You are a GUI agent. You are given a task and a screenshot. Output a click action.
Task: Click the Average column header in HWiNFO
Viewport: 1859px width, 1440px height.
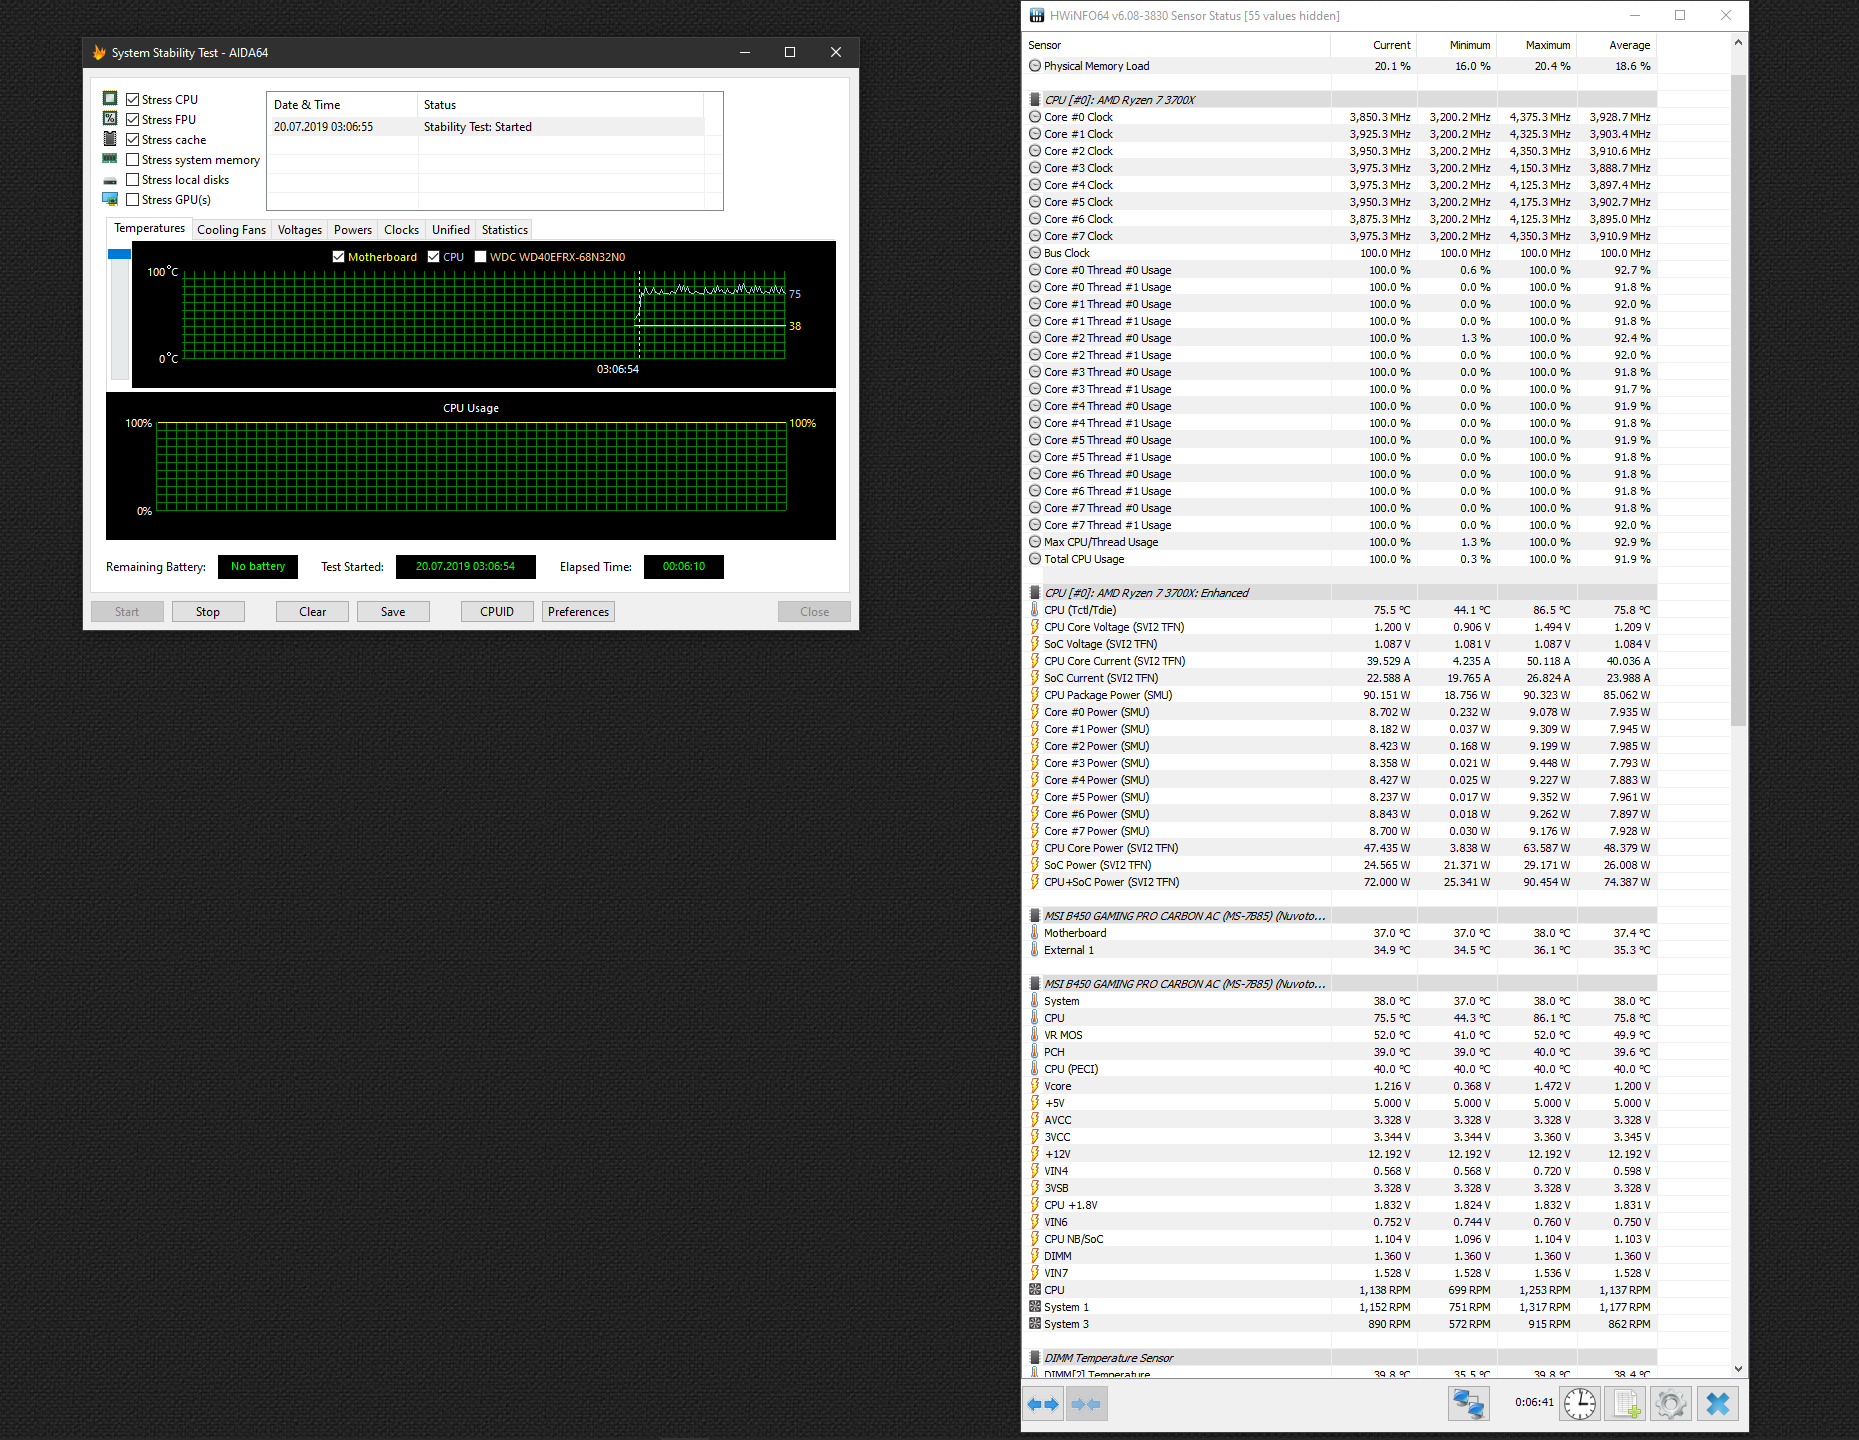point(1616,45)
